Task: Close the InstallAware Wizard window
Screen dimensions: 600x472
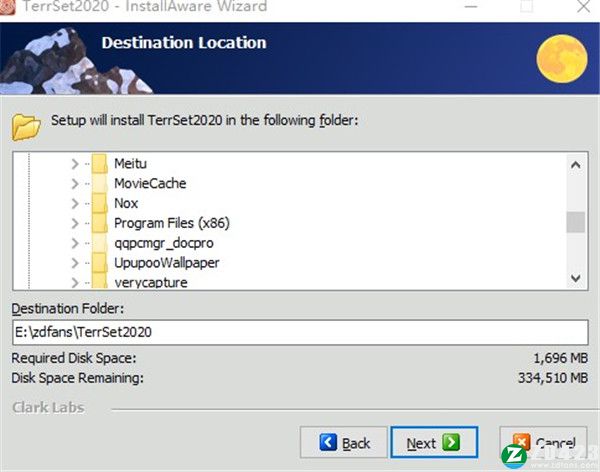Action: [x=584, y=7]
